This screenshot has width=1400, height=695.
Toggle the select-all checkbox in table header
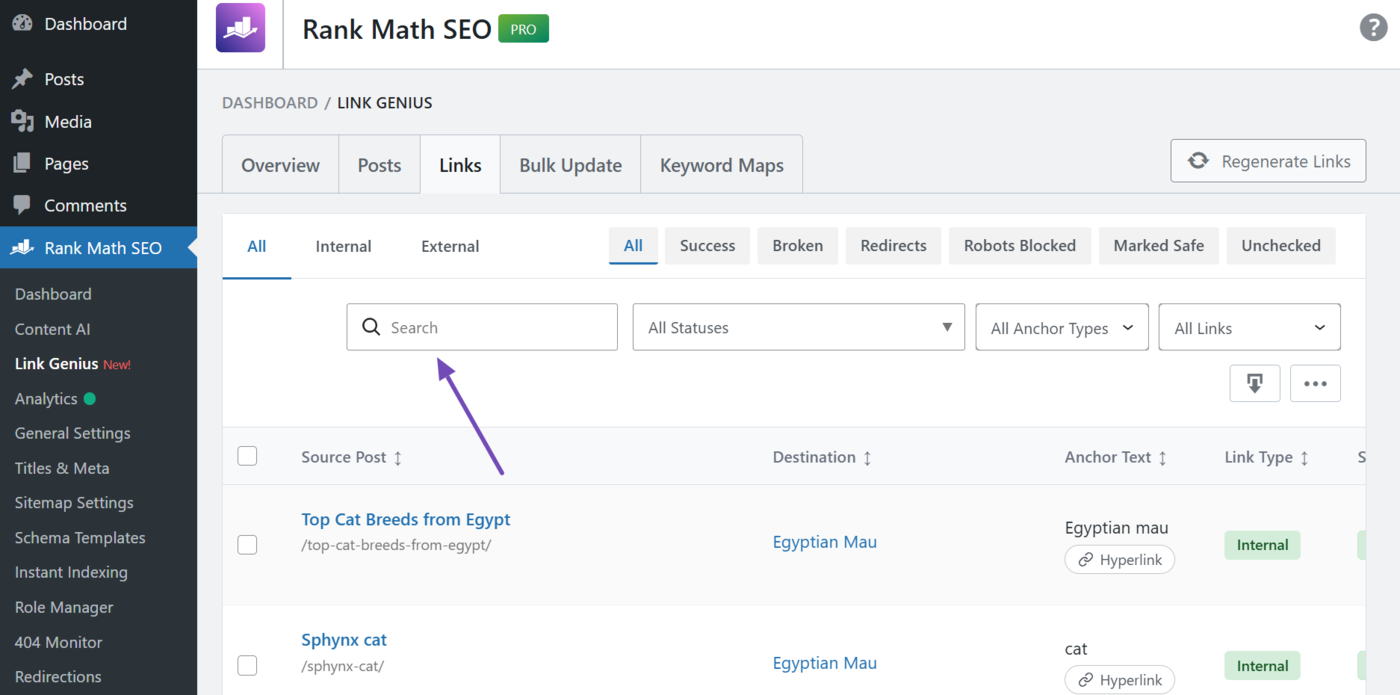(247, 456)
